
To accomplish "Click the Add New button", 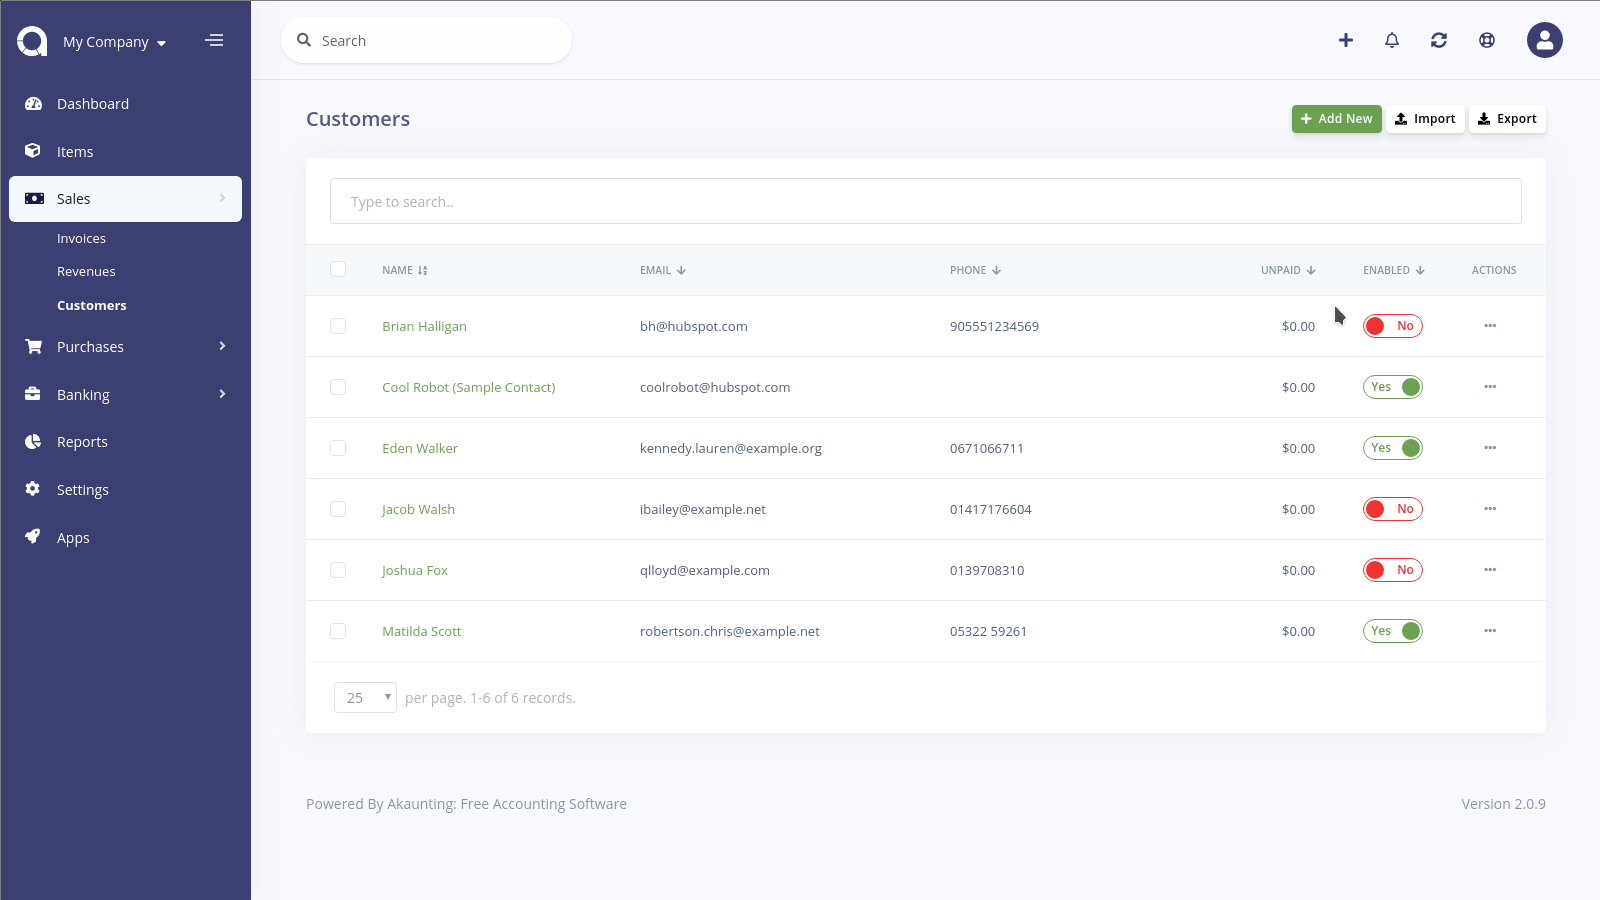I will click(1336, 119).
